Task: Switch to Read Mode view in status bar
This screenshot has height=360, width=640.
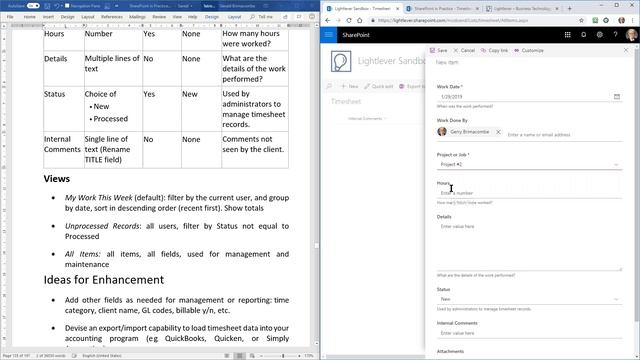Action: (x=227, y=356)
